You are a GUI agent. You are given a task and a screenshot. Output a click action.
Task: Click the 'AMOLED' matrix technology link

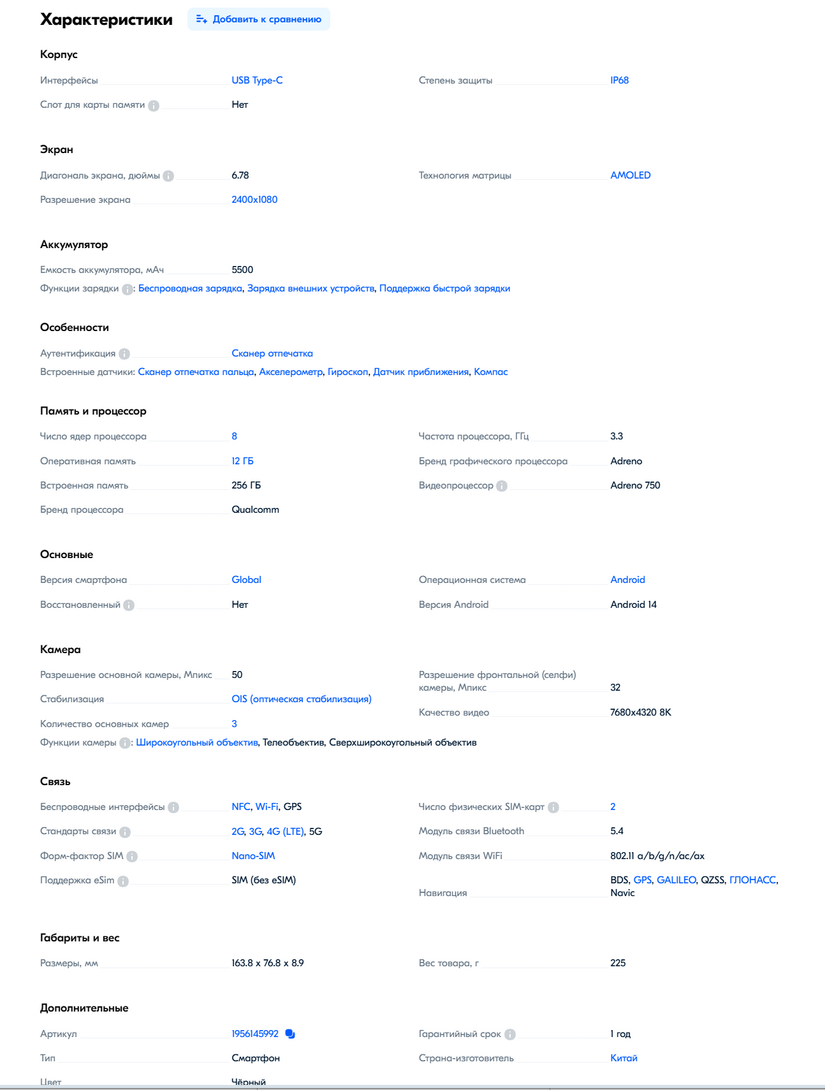click(x=630, y=175)
